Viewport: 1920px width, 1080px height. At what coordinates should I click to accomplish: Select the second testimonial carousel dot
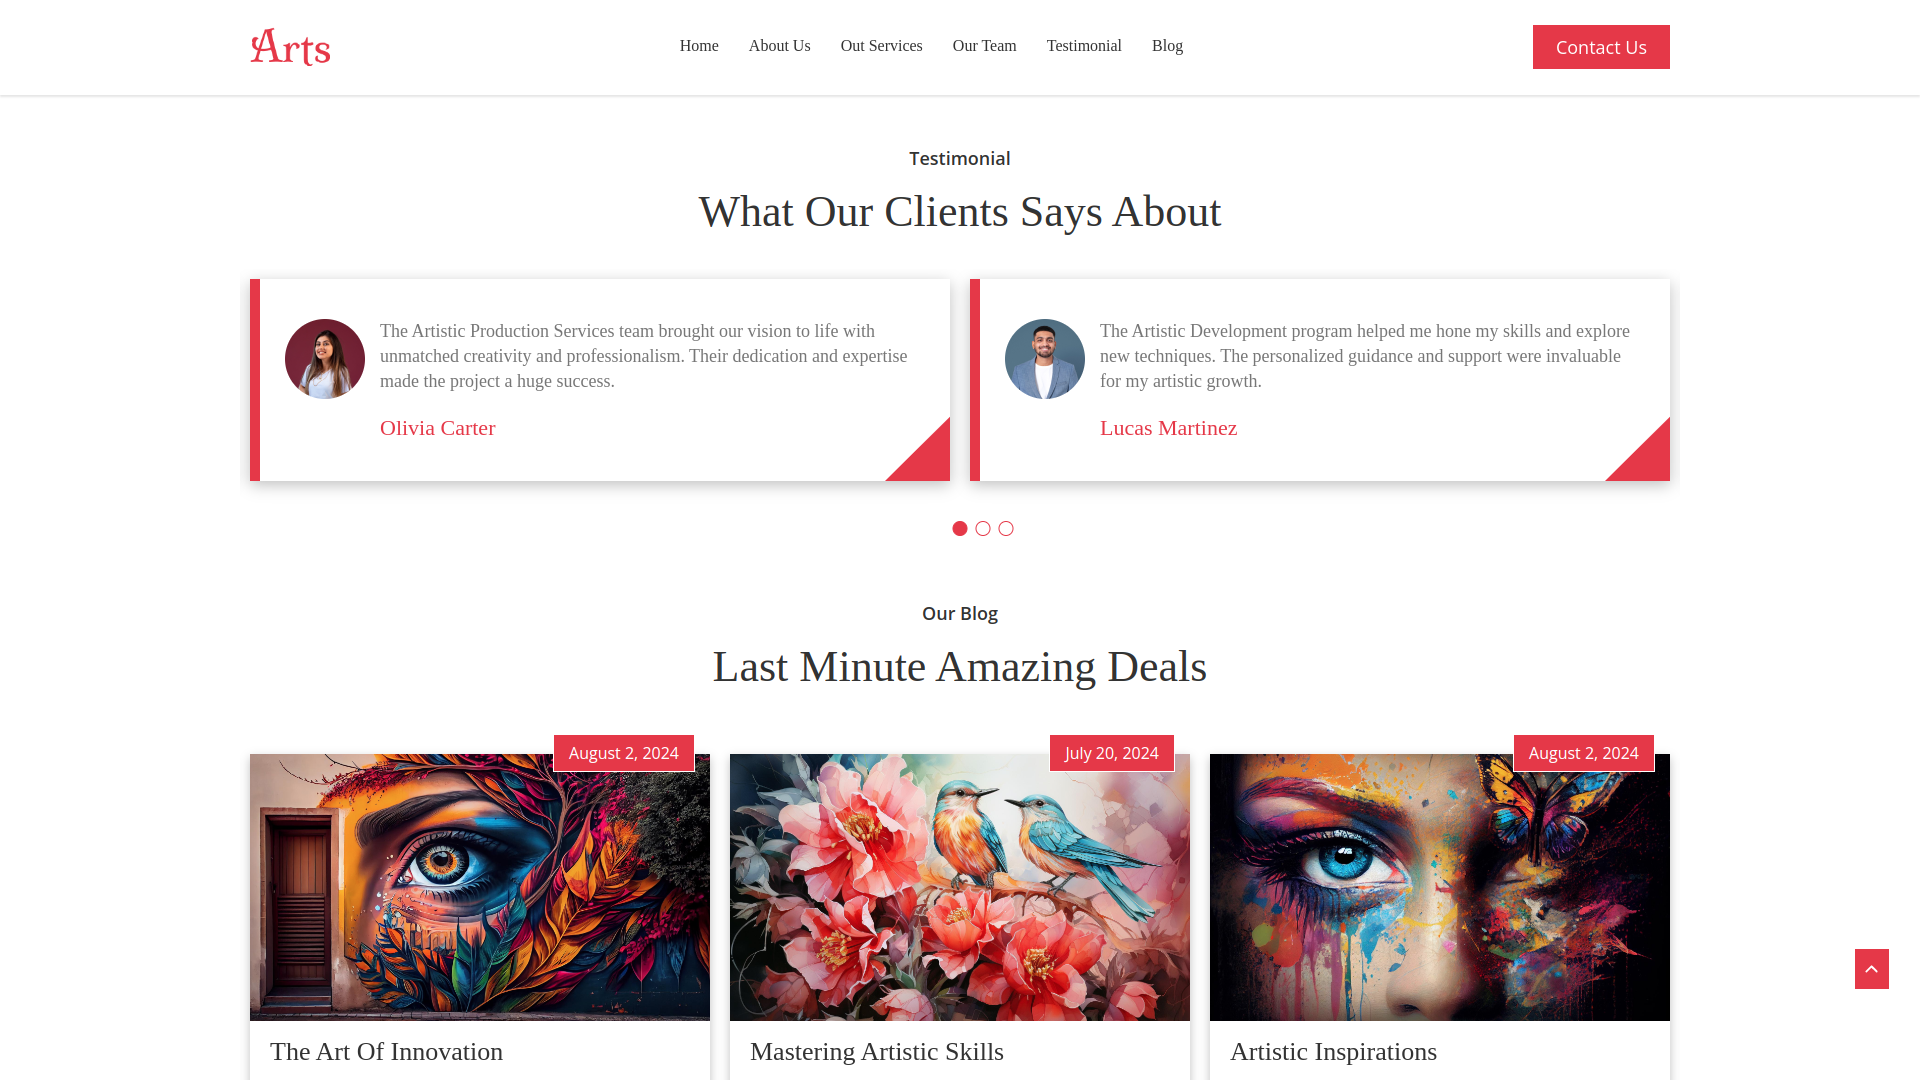pyautogui.click(x=983, y=528)
